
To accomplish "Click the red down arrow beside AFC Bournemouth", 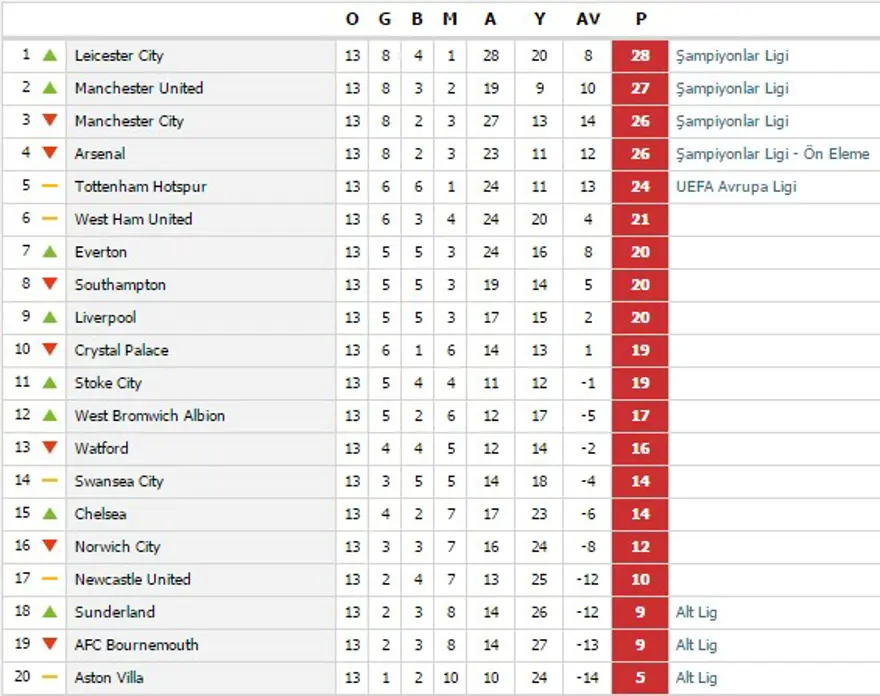I will click(50, 645).
